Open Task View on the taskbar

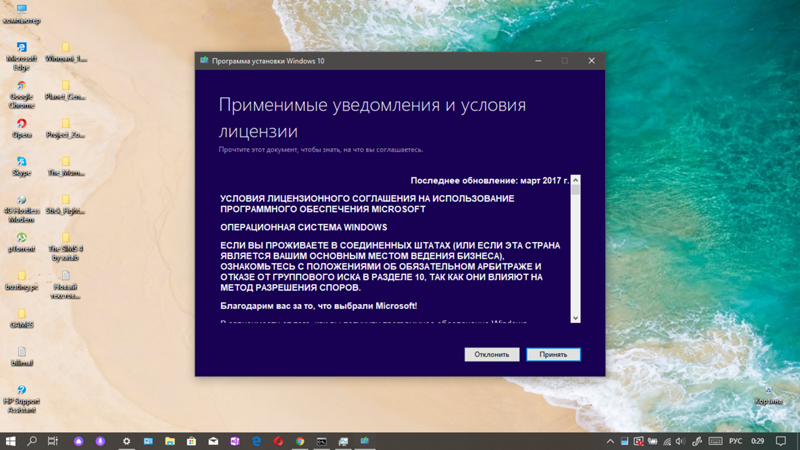(x=53, y=441)
